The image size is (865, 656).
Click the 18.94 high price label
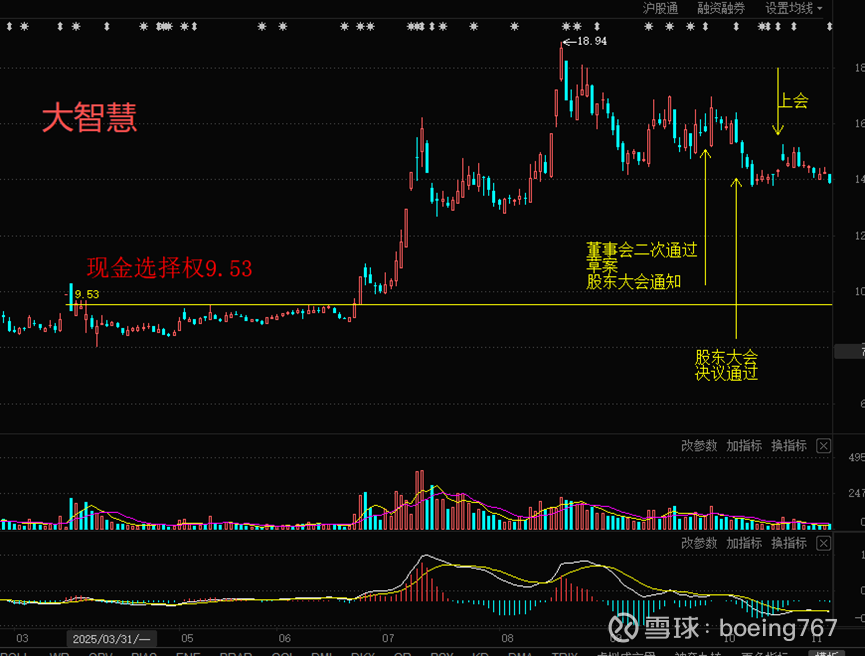coord(592,41)
